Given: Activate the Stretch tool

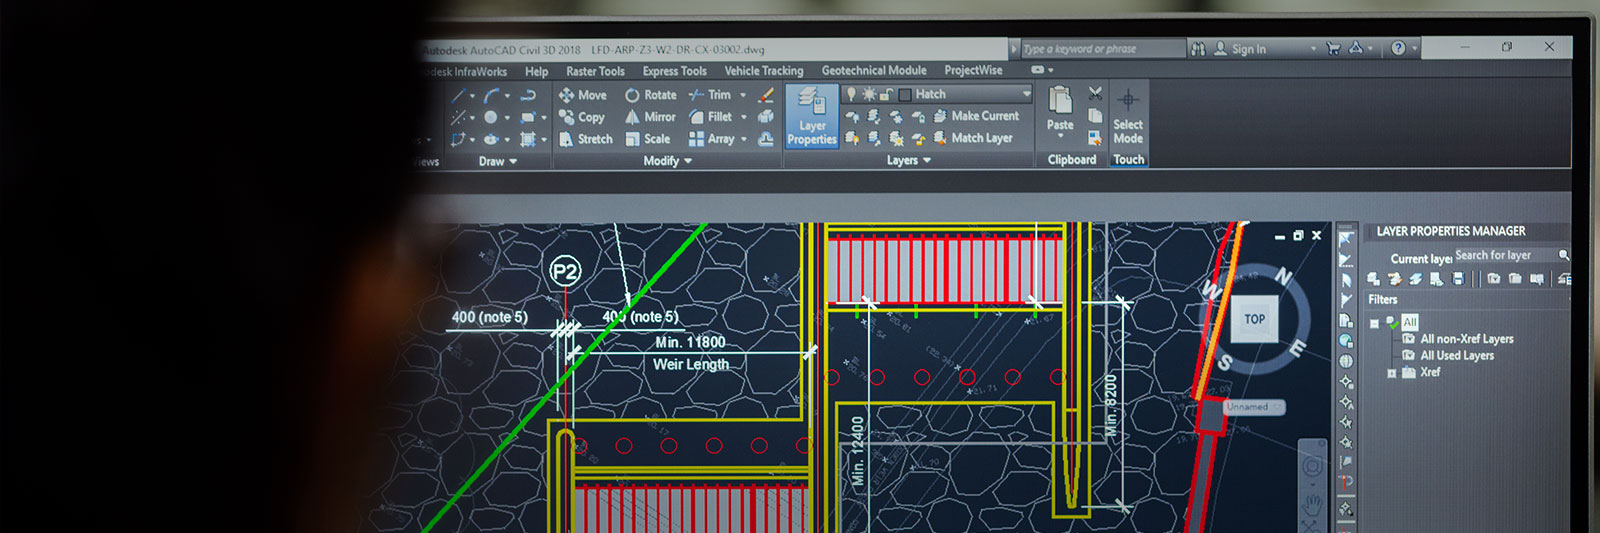Looking at the screenshot, I should tap(586, 139).
